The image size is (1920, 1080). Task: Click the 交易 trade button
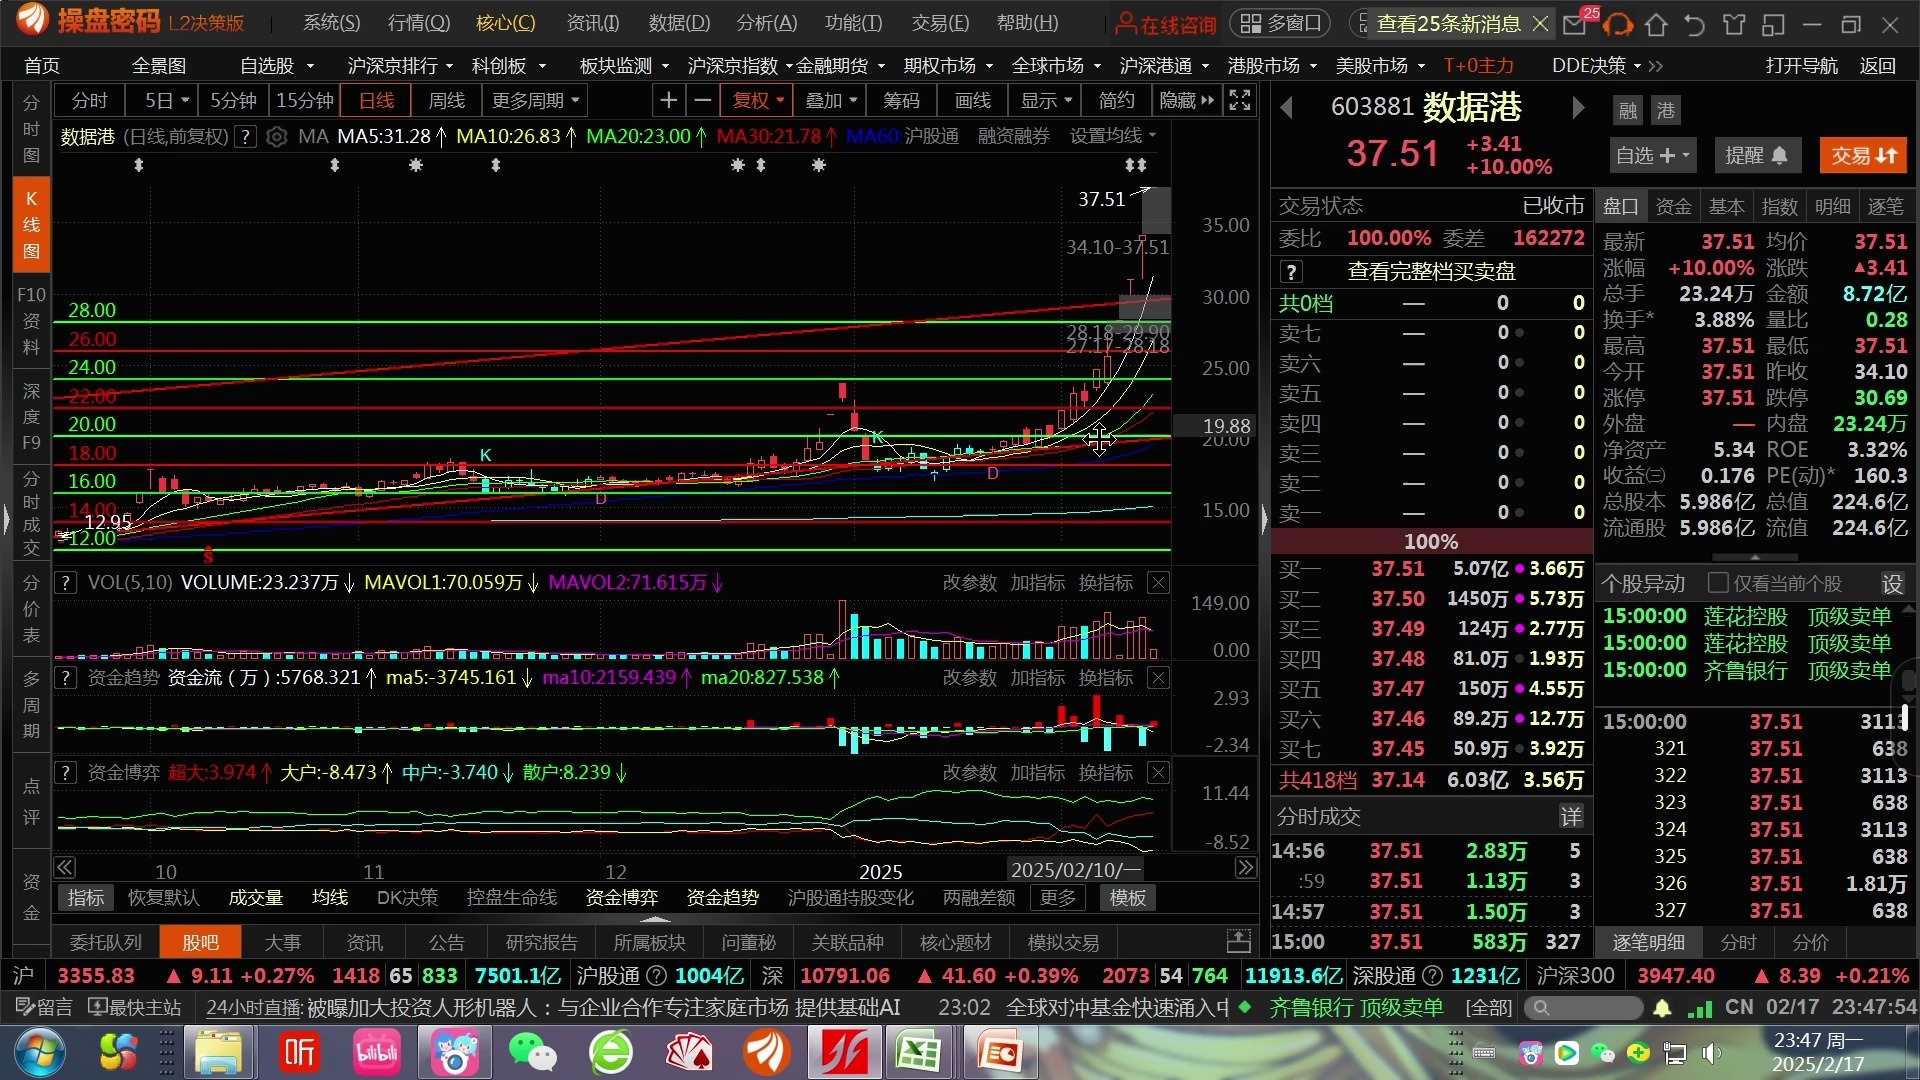(1863, 156)
